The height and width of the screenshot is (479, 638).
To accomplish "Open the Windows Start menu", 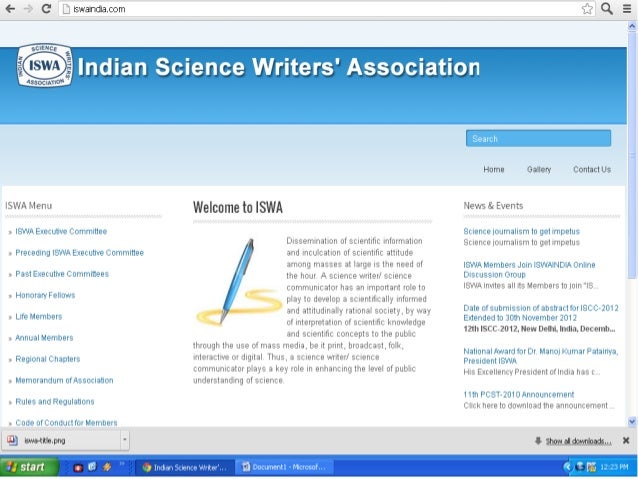I will (x=29, y=467).
